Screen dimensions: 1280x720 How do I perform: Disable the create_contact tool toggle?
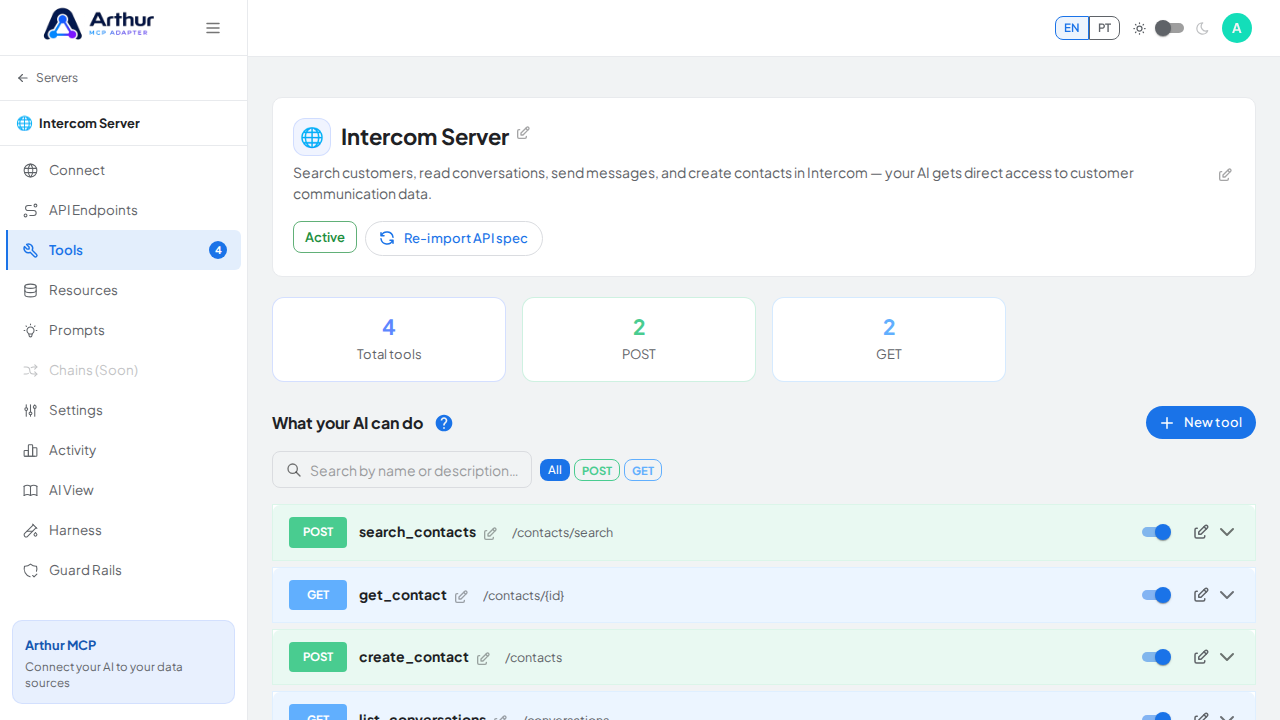point(1157,657)
